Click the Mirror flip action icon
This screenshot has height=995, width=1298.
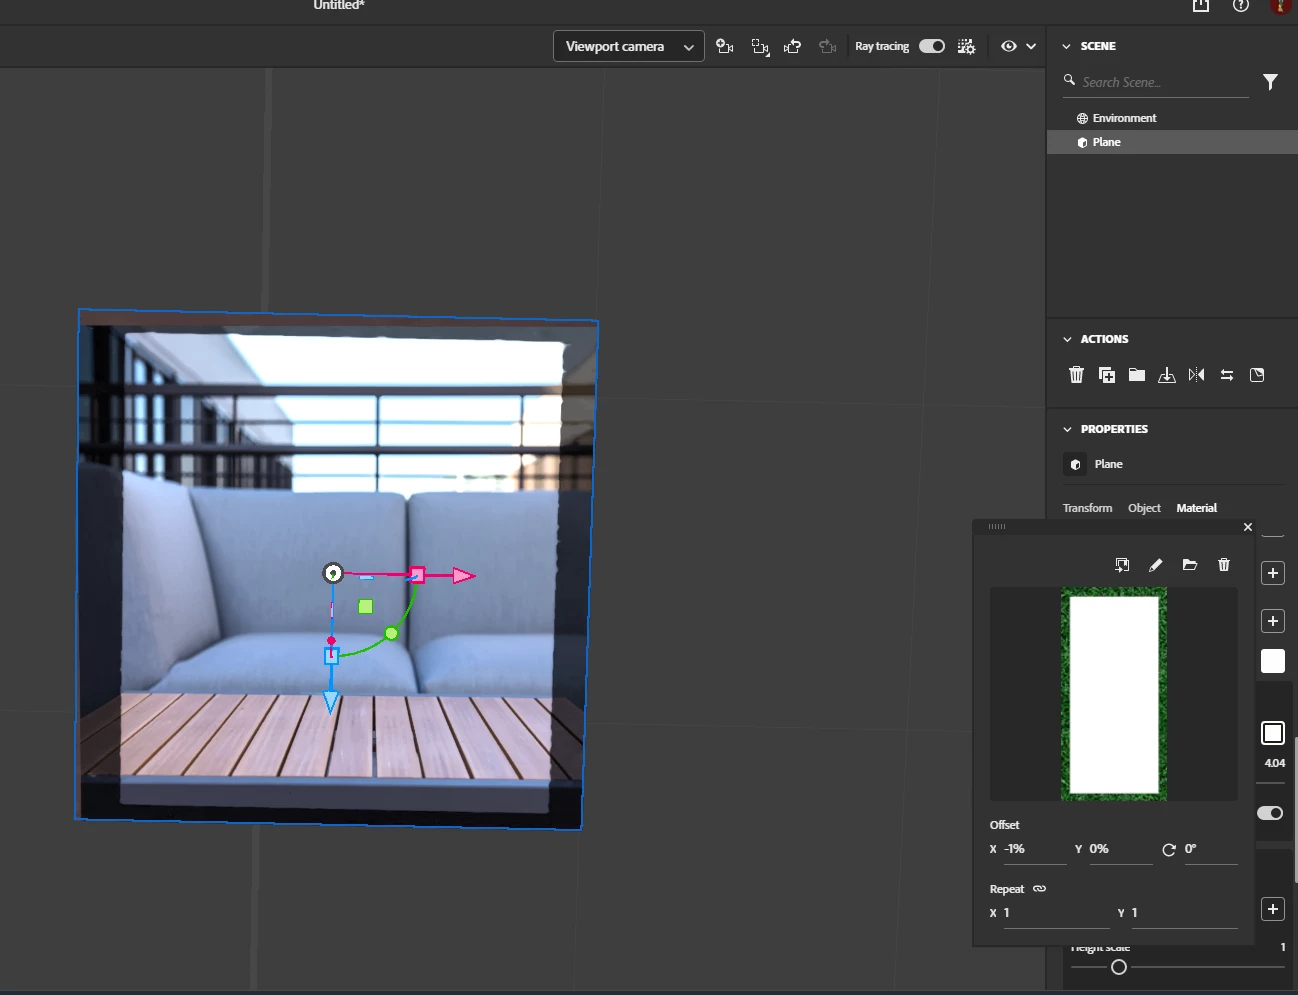point(1197,375)
